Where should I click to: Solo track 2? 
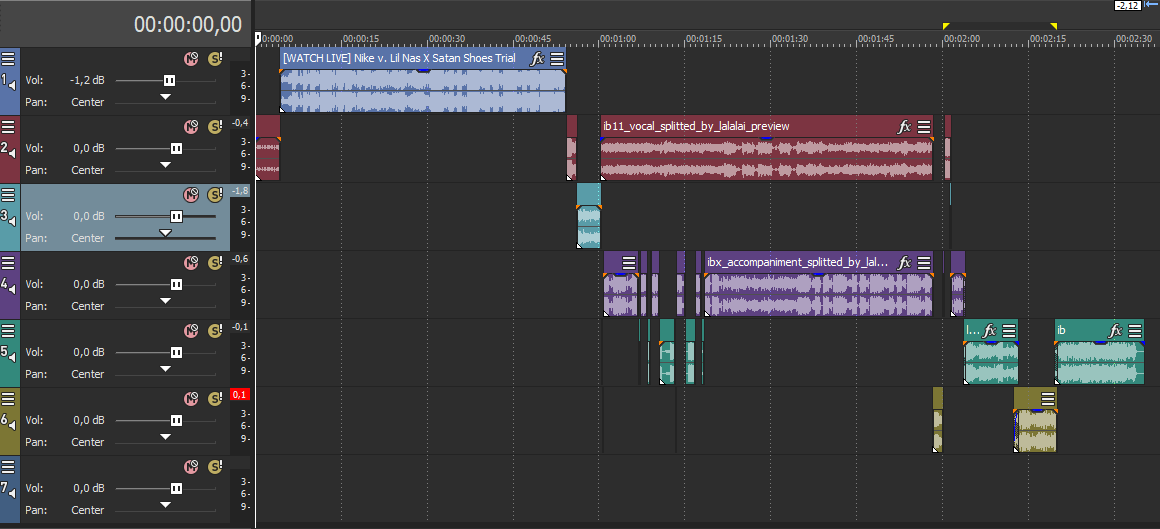[214, 127]
